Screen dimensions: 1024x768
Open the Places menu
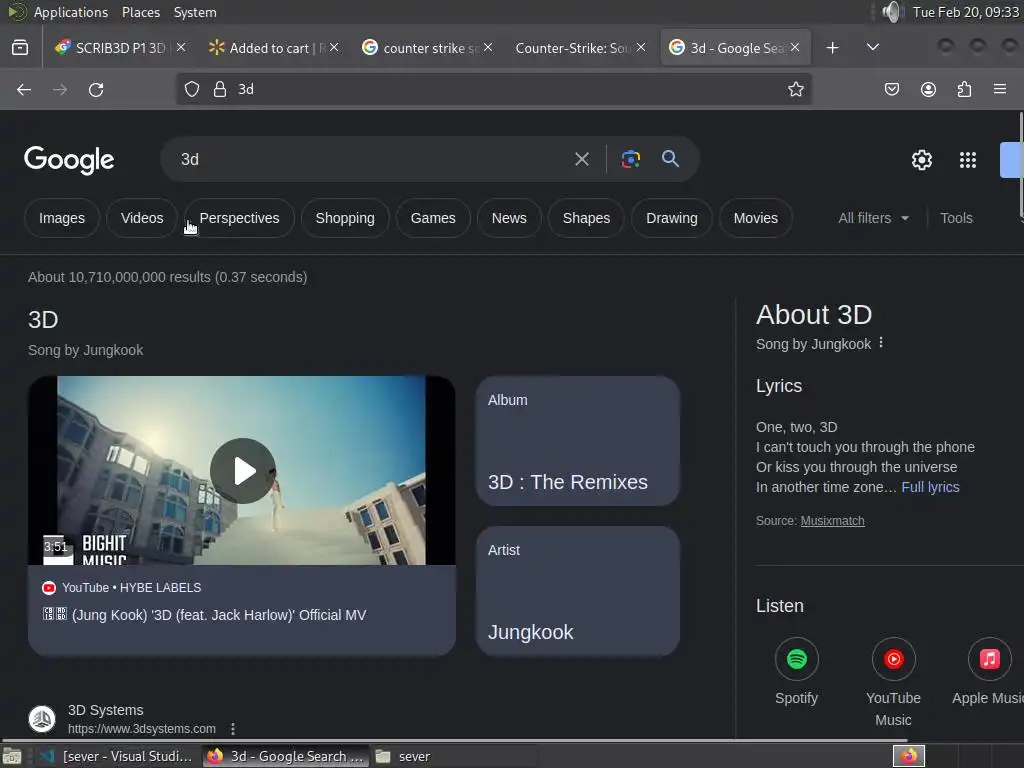coord(140,12)
